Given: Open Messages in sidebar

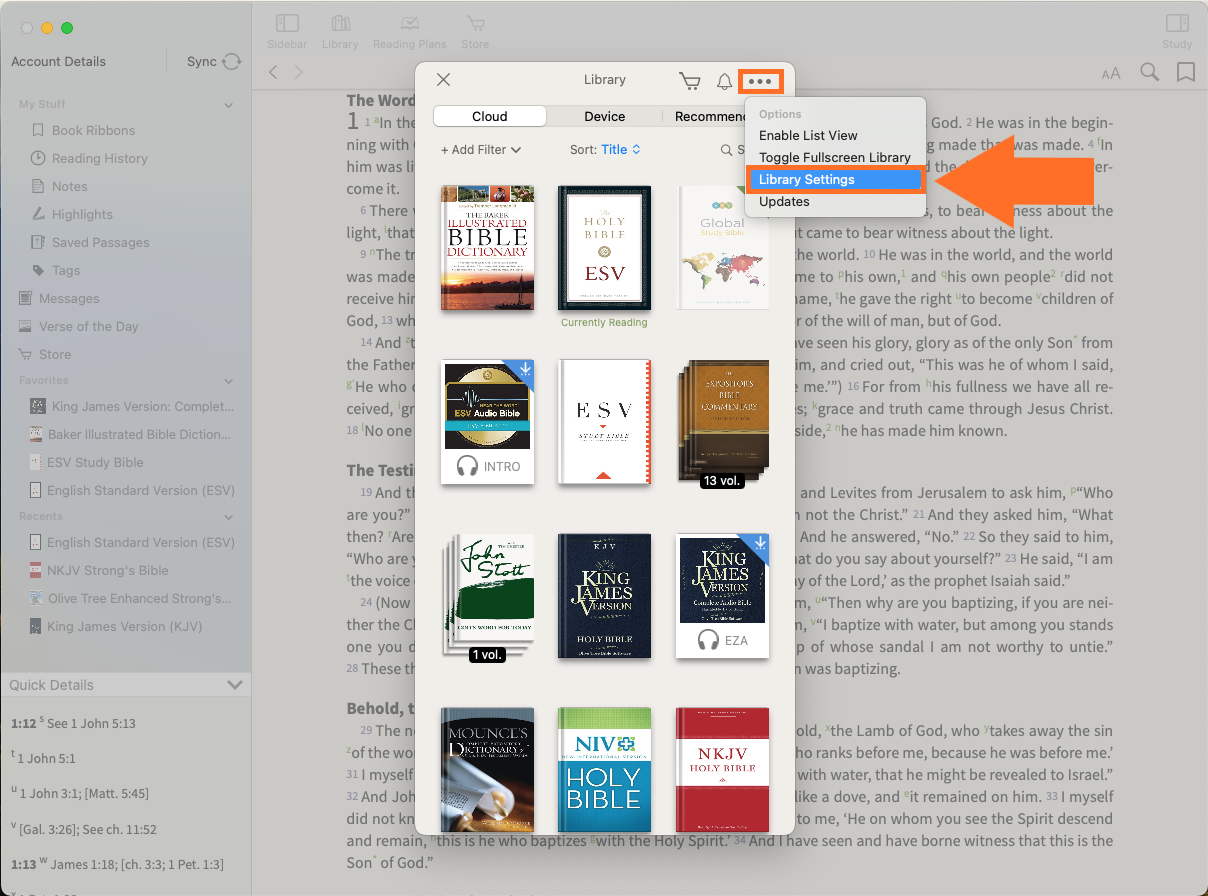Looking at the screenshot, I should [x=69, y=298].
